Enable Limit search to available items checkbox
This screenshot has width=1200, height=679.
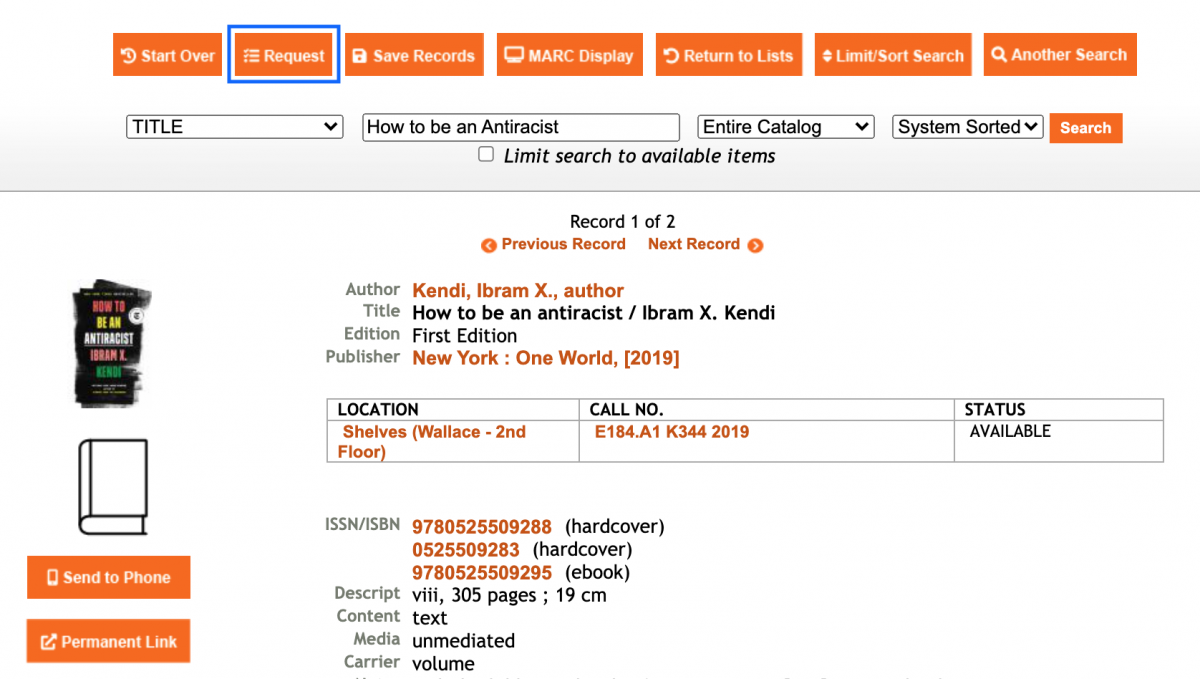(x=486, y=154)
